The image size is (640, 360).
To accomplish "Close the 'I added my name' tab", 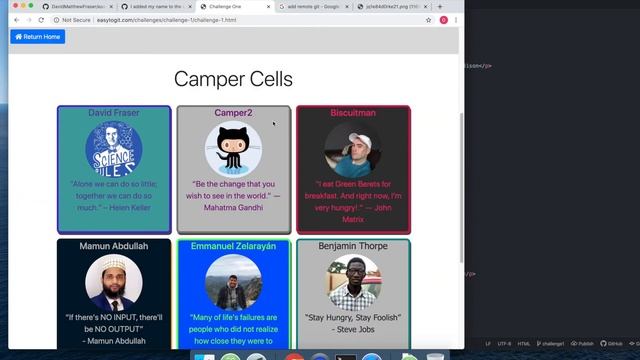I will (190, 7).
